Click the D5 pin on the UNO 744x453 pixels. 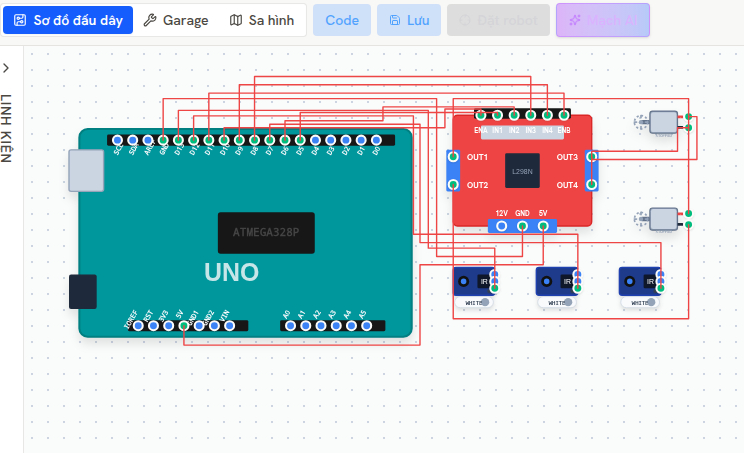pyautogui.click(x=300, y=140)
